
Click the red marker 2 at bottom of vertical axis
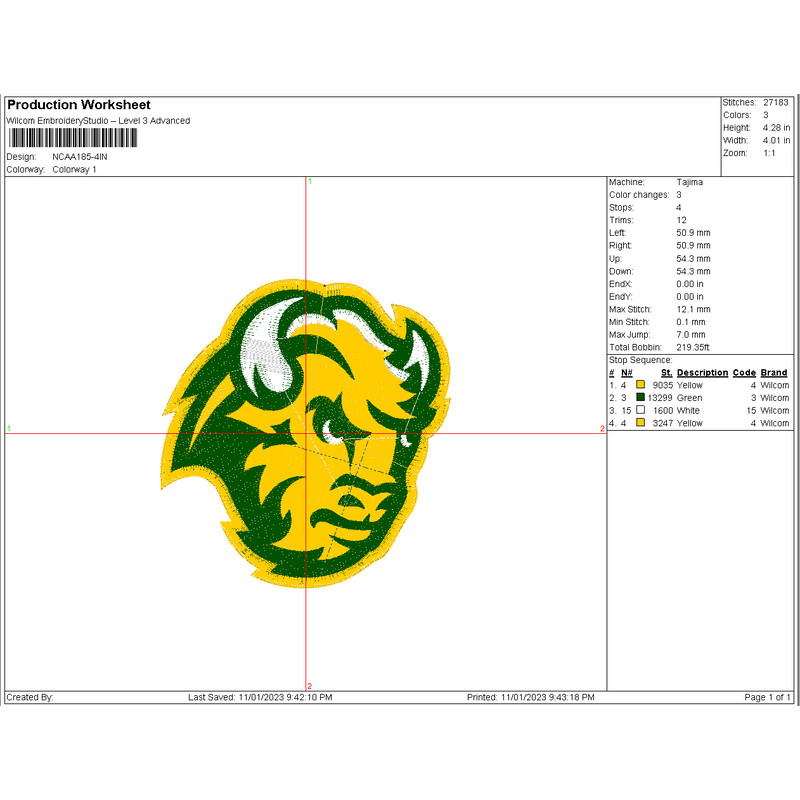click(x=309, y=686)
